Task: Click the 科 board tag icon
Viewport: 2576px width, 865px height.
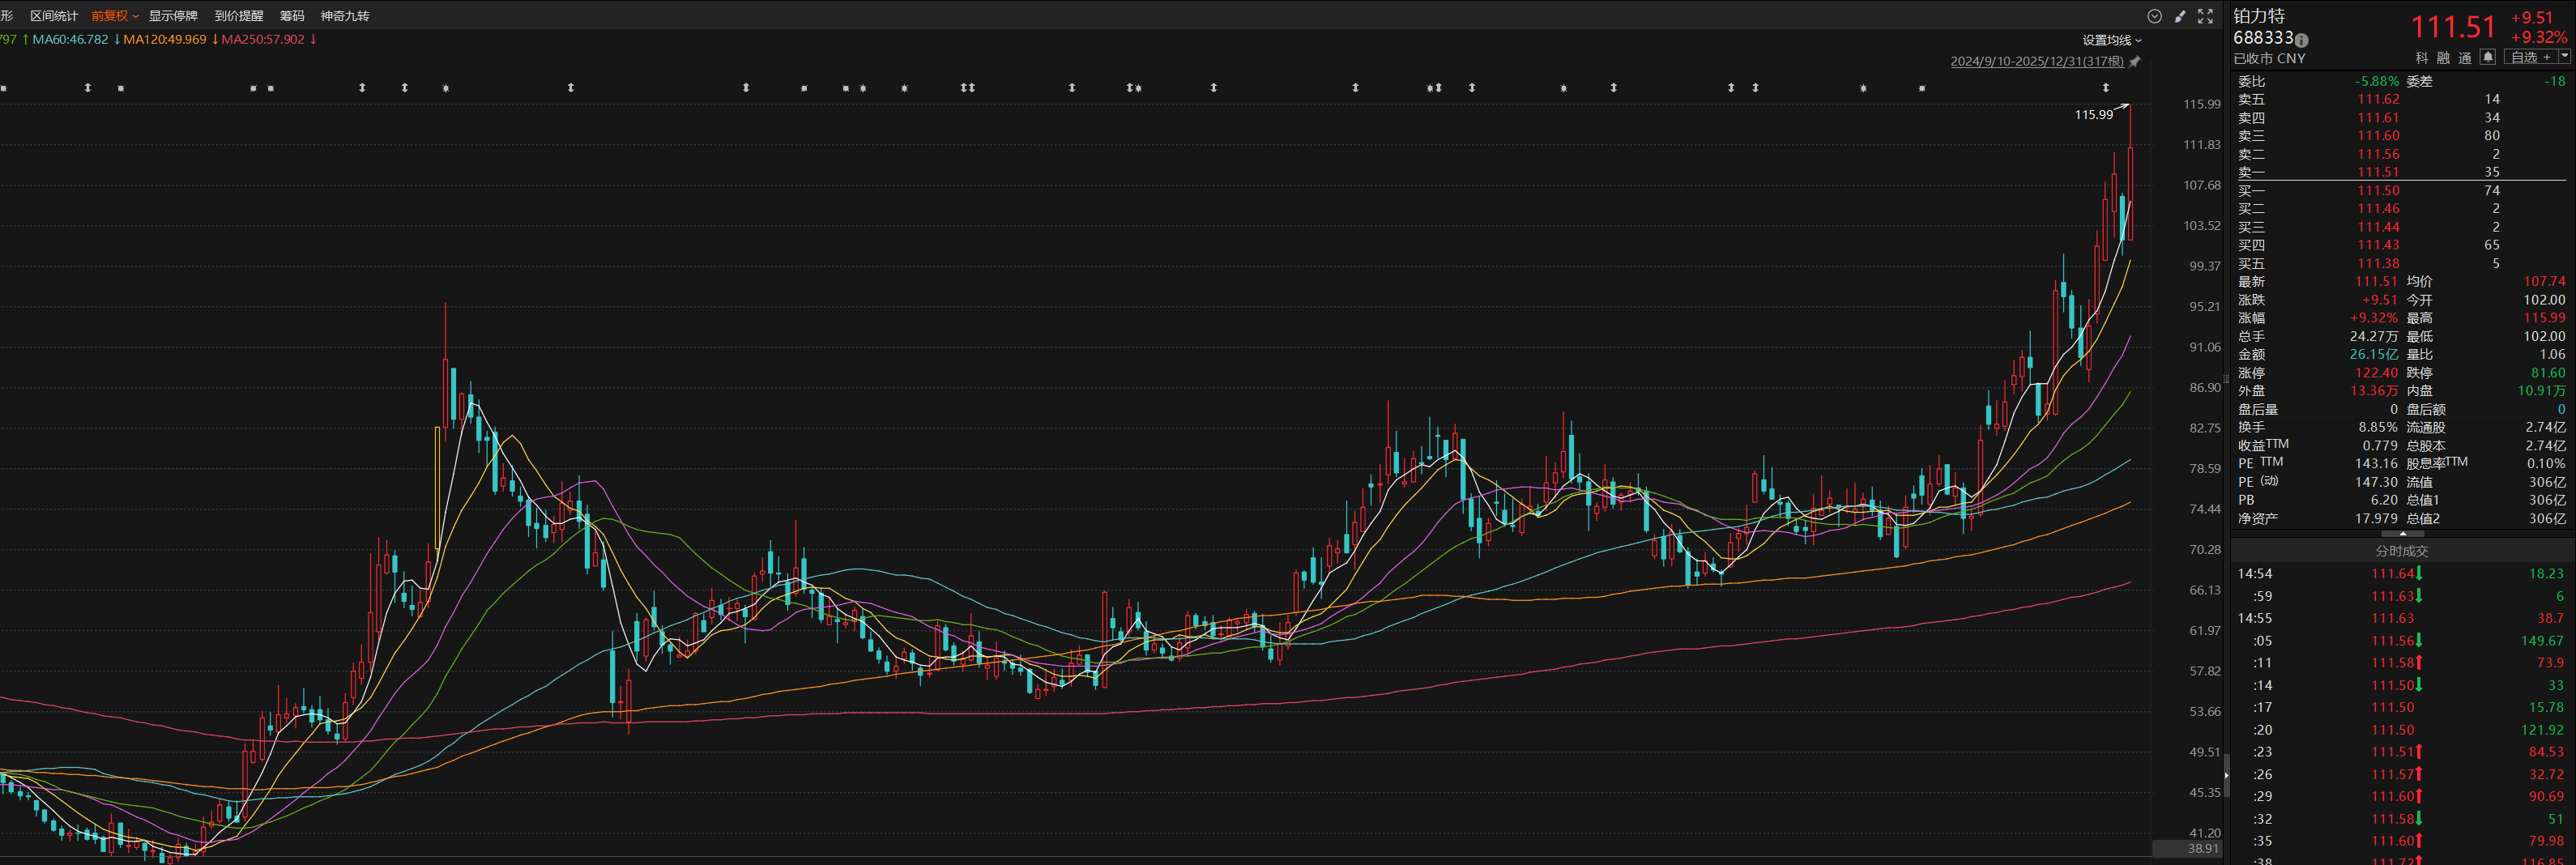Action: 2421,58
